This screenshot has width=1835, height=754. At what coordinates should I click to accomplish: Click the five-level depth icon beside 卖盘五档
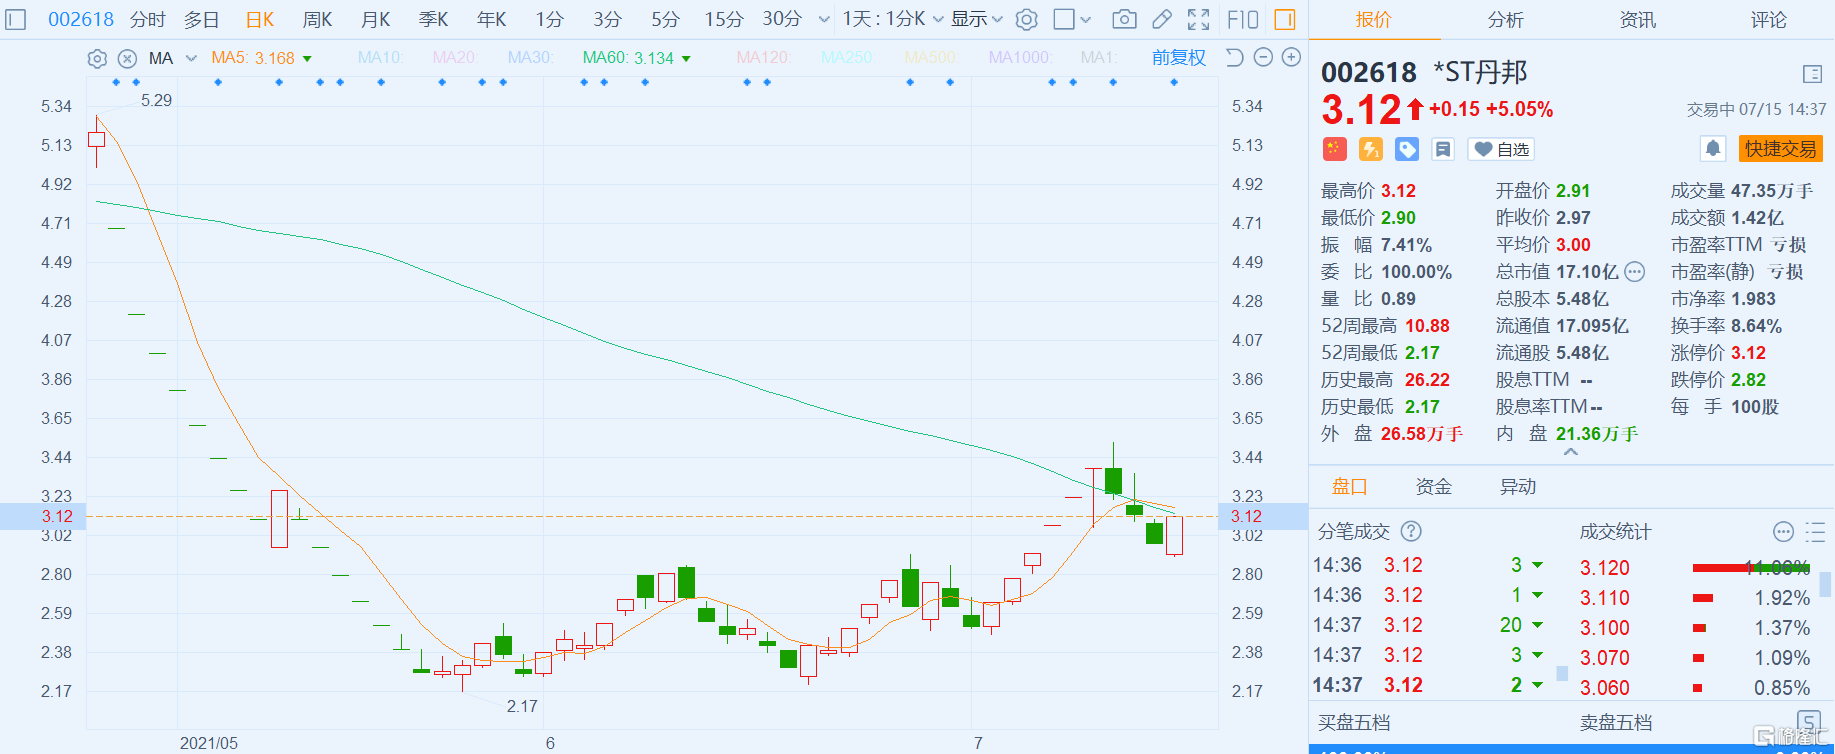click(1809, 722)
